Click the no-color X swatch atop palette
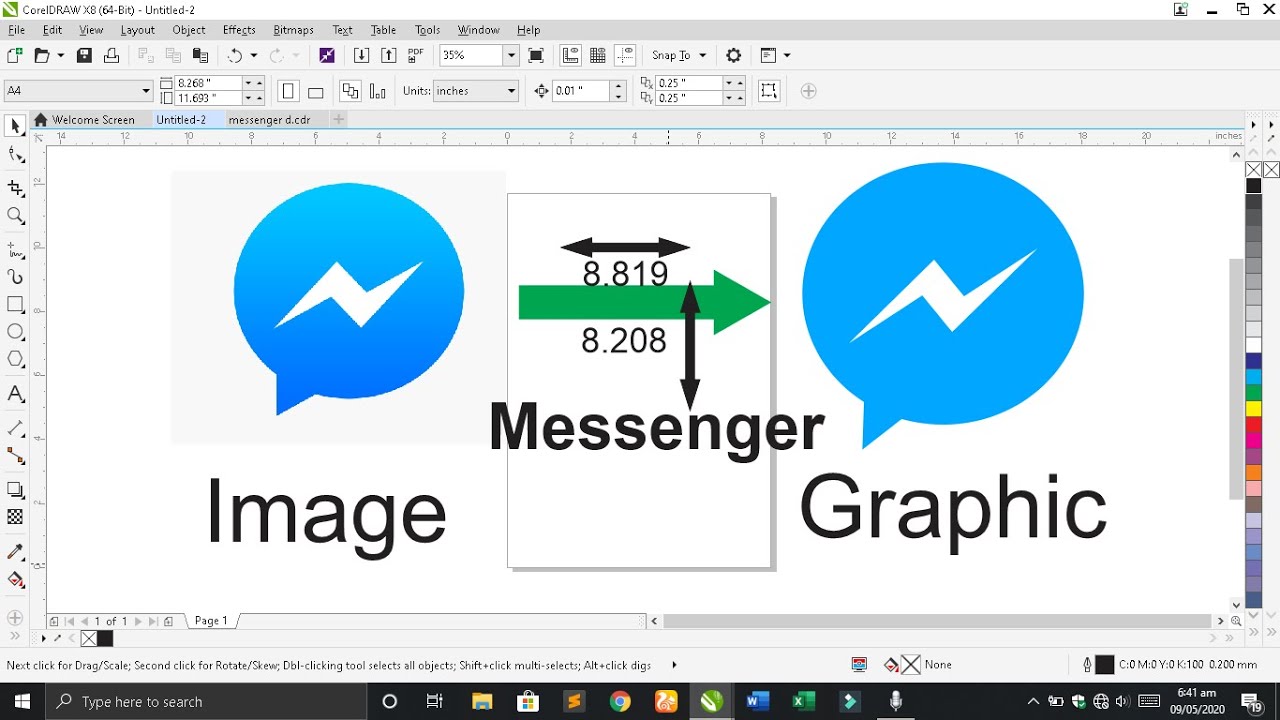Image resolution: width=1280 pixels, height=720 pixels. (x=1253, y=170)
